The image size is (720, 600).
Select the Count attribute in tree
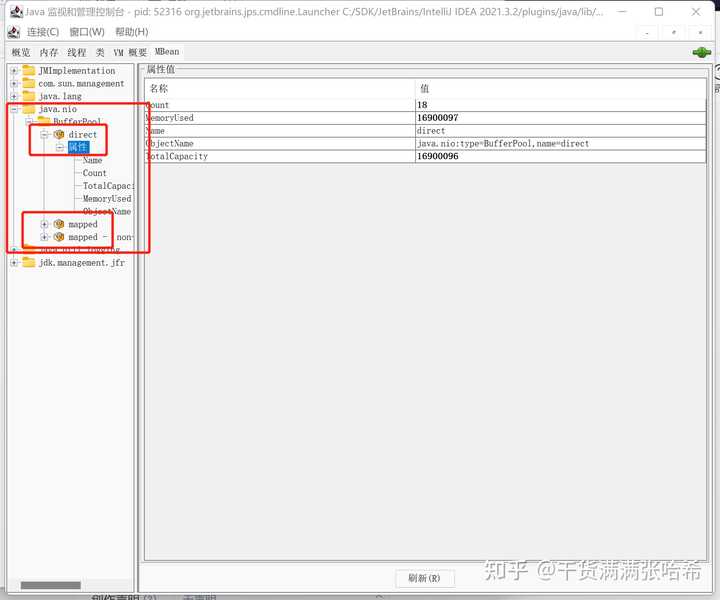[95, 173]
